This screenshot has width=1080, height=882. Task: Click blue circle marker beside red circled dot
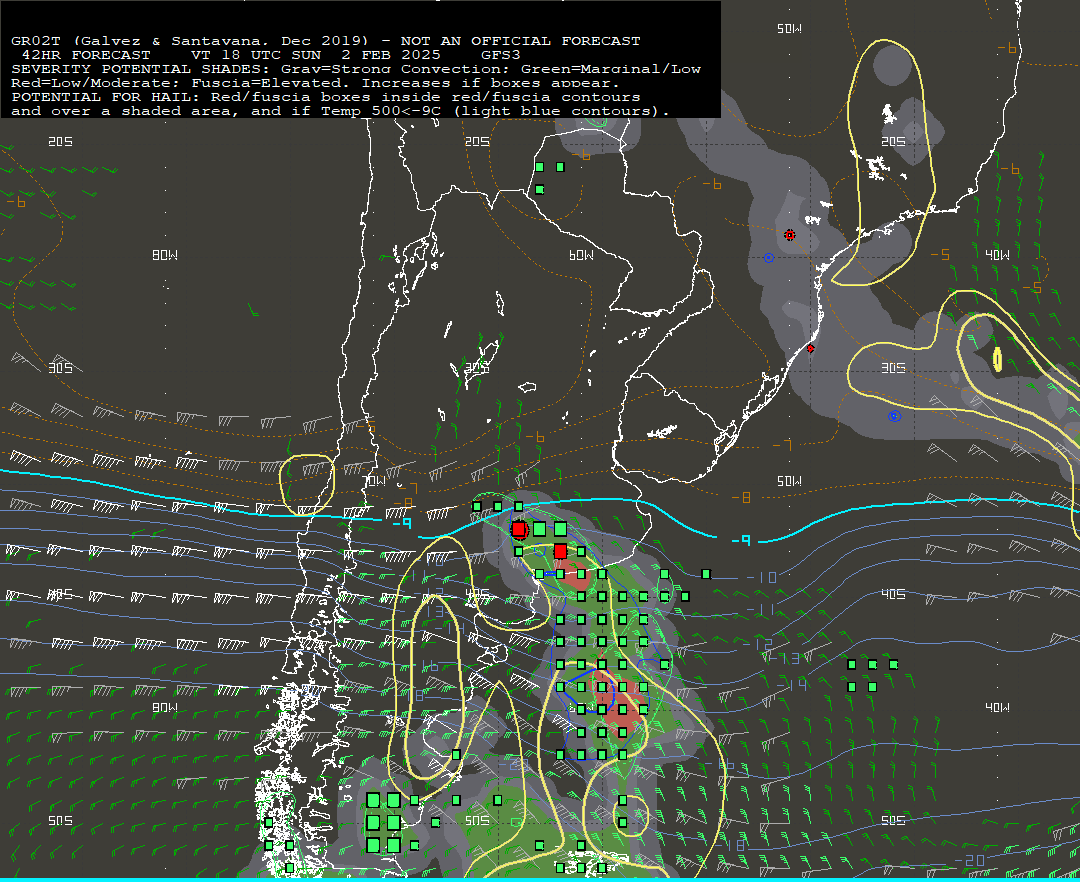[769, 258]
